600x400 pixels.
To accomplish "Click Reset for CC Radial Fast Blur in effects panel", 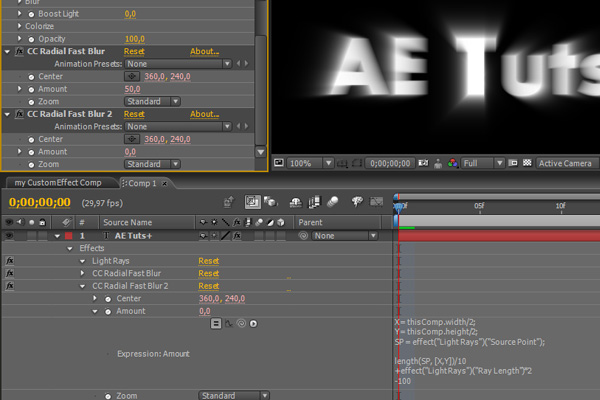I will coord(134,51).
